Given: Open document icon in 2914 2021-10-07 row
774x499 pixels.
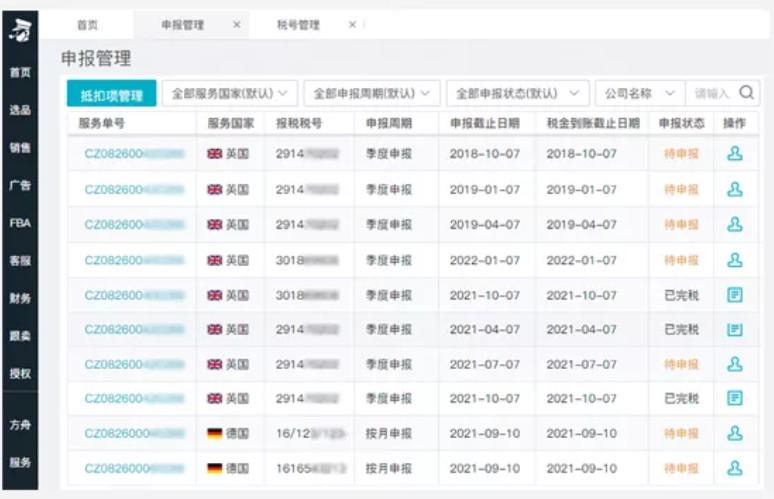Looking at the screenshot, I should 735,398.
